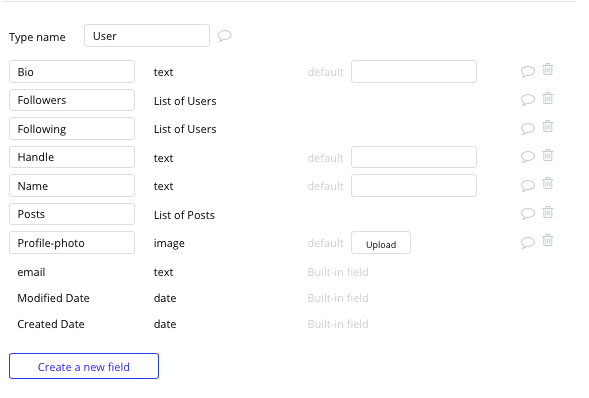Add a comment to Handle field
This screenshot has height=398, width=589.
pyautogui.click(x=527, y=157)
